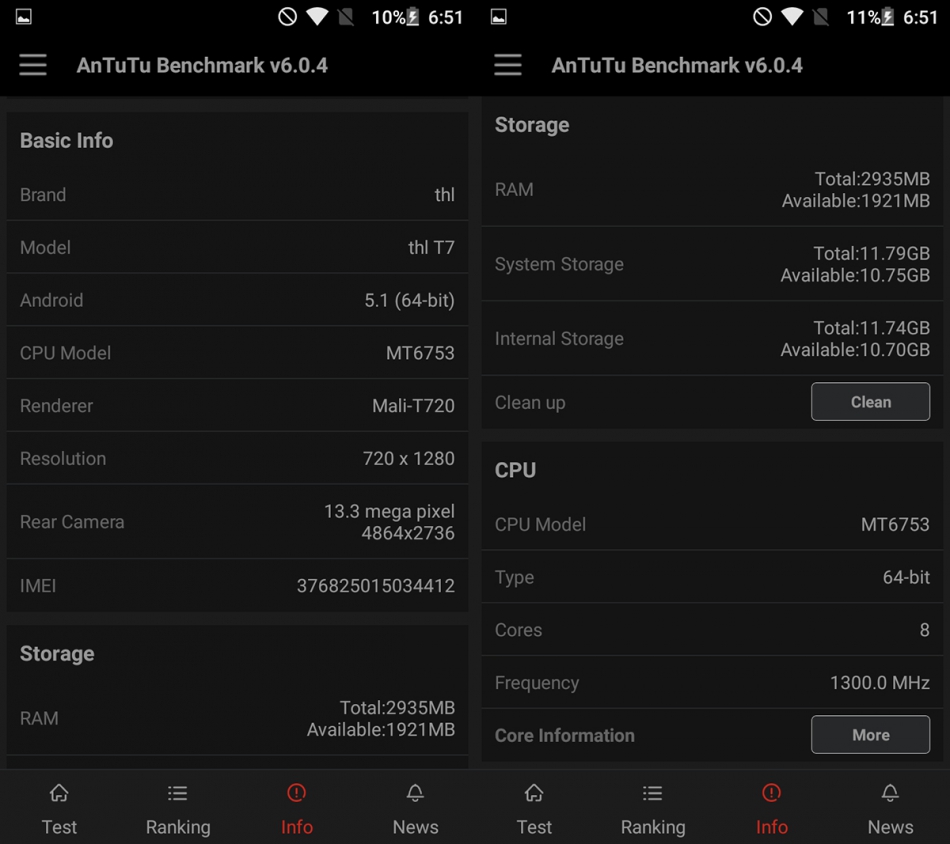Click the Basic Info heading
950x844 pixels.
coord(67,141)
